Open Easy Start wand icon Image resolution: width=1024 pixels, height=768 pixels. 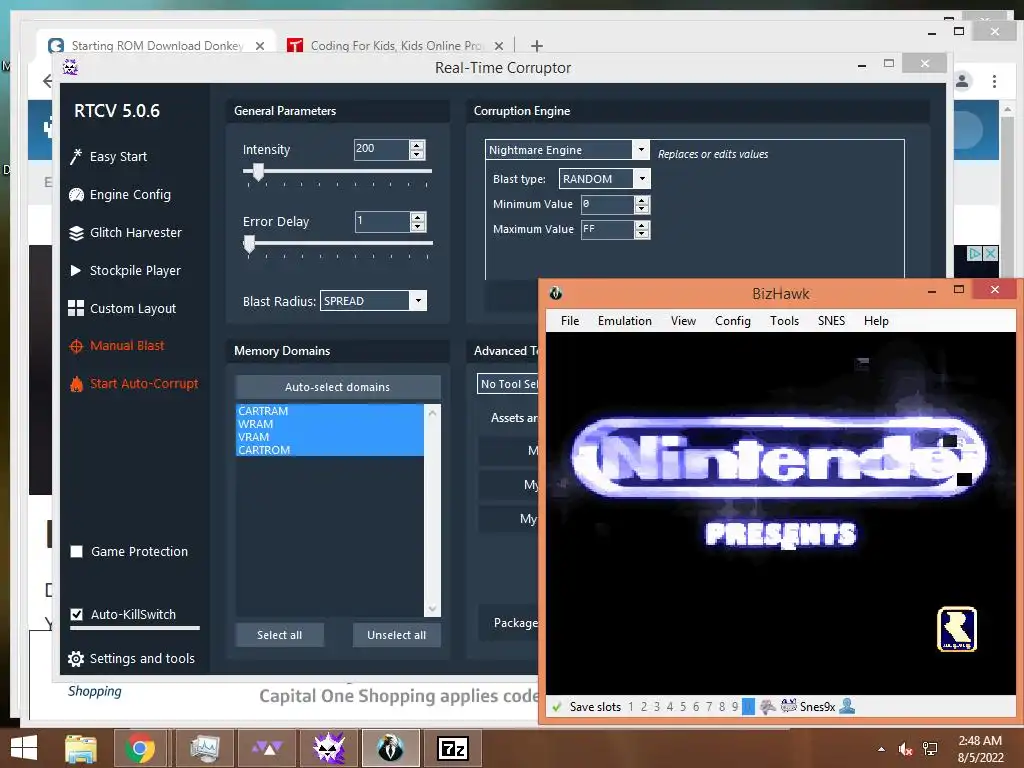76,157
